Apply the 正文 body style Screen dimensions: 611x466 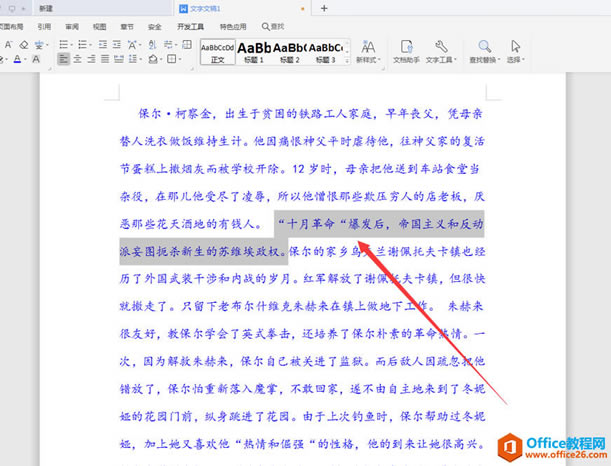click(217, 52)
